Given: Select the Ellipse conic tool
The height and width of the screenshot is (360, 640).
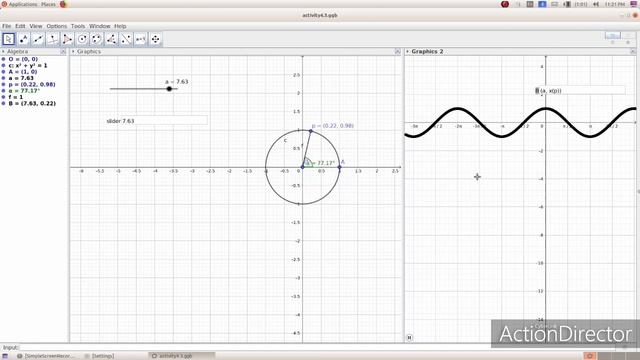Looking at the screenshot, I should [97, 39].
